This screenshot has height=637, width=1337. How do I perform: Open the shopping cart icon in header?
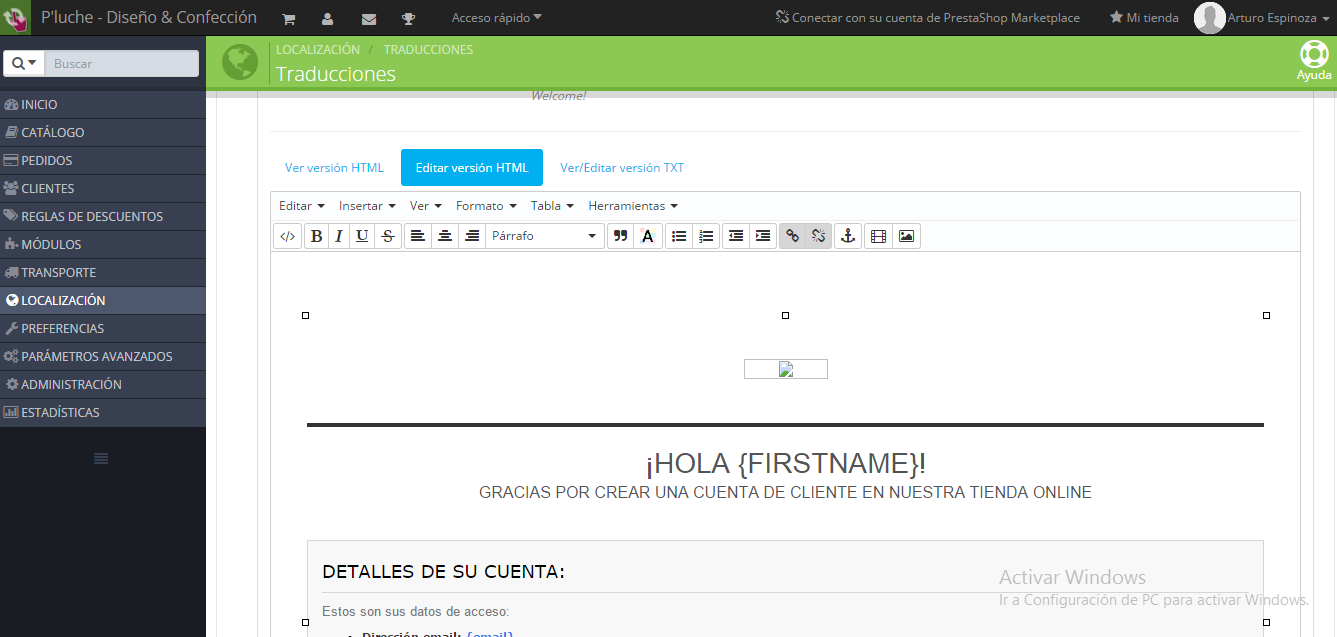click(x=288, y=18)
